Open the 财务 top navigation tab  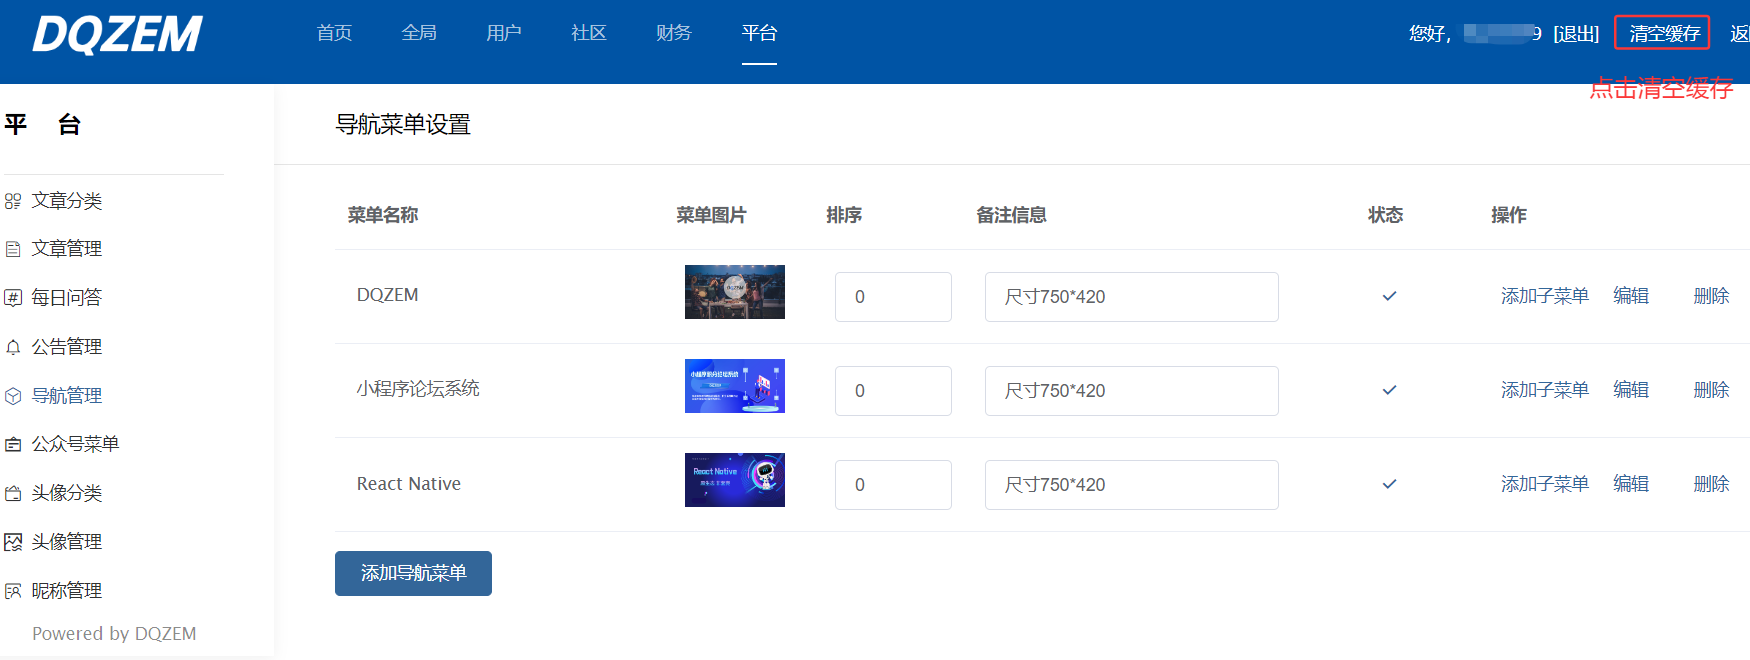tap(673, 33)
